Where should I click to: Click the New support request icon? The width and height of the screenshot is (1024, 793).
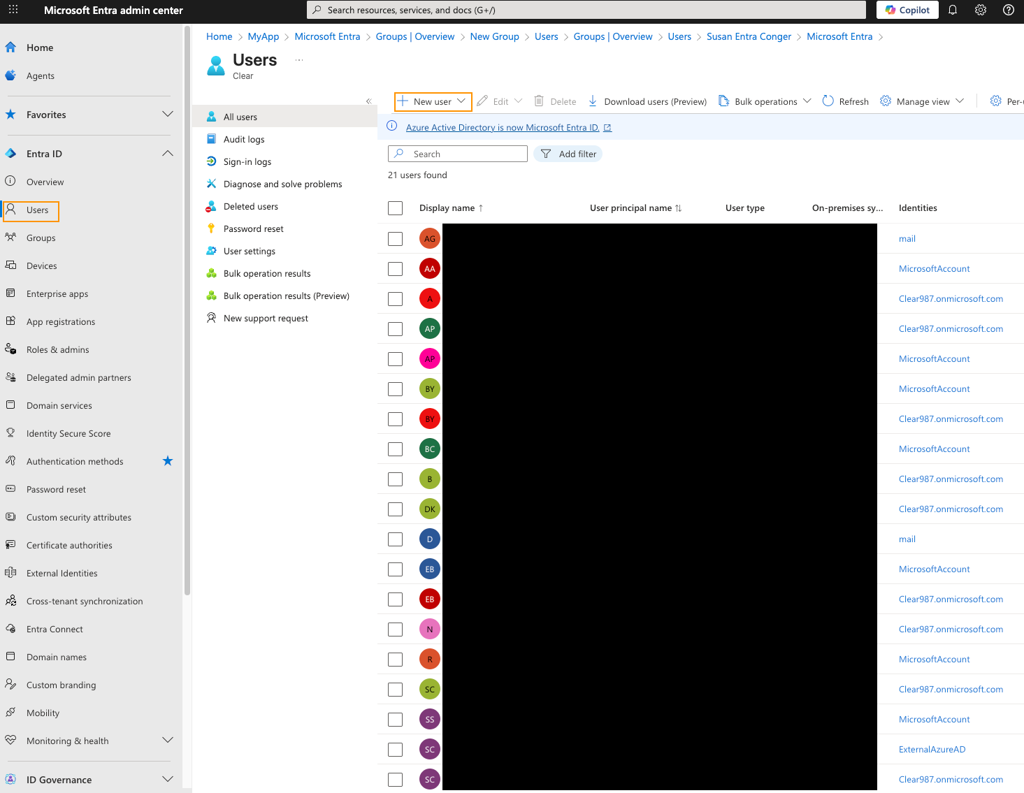pyautogui.click(x=211, y=318)
